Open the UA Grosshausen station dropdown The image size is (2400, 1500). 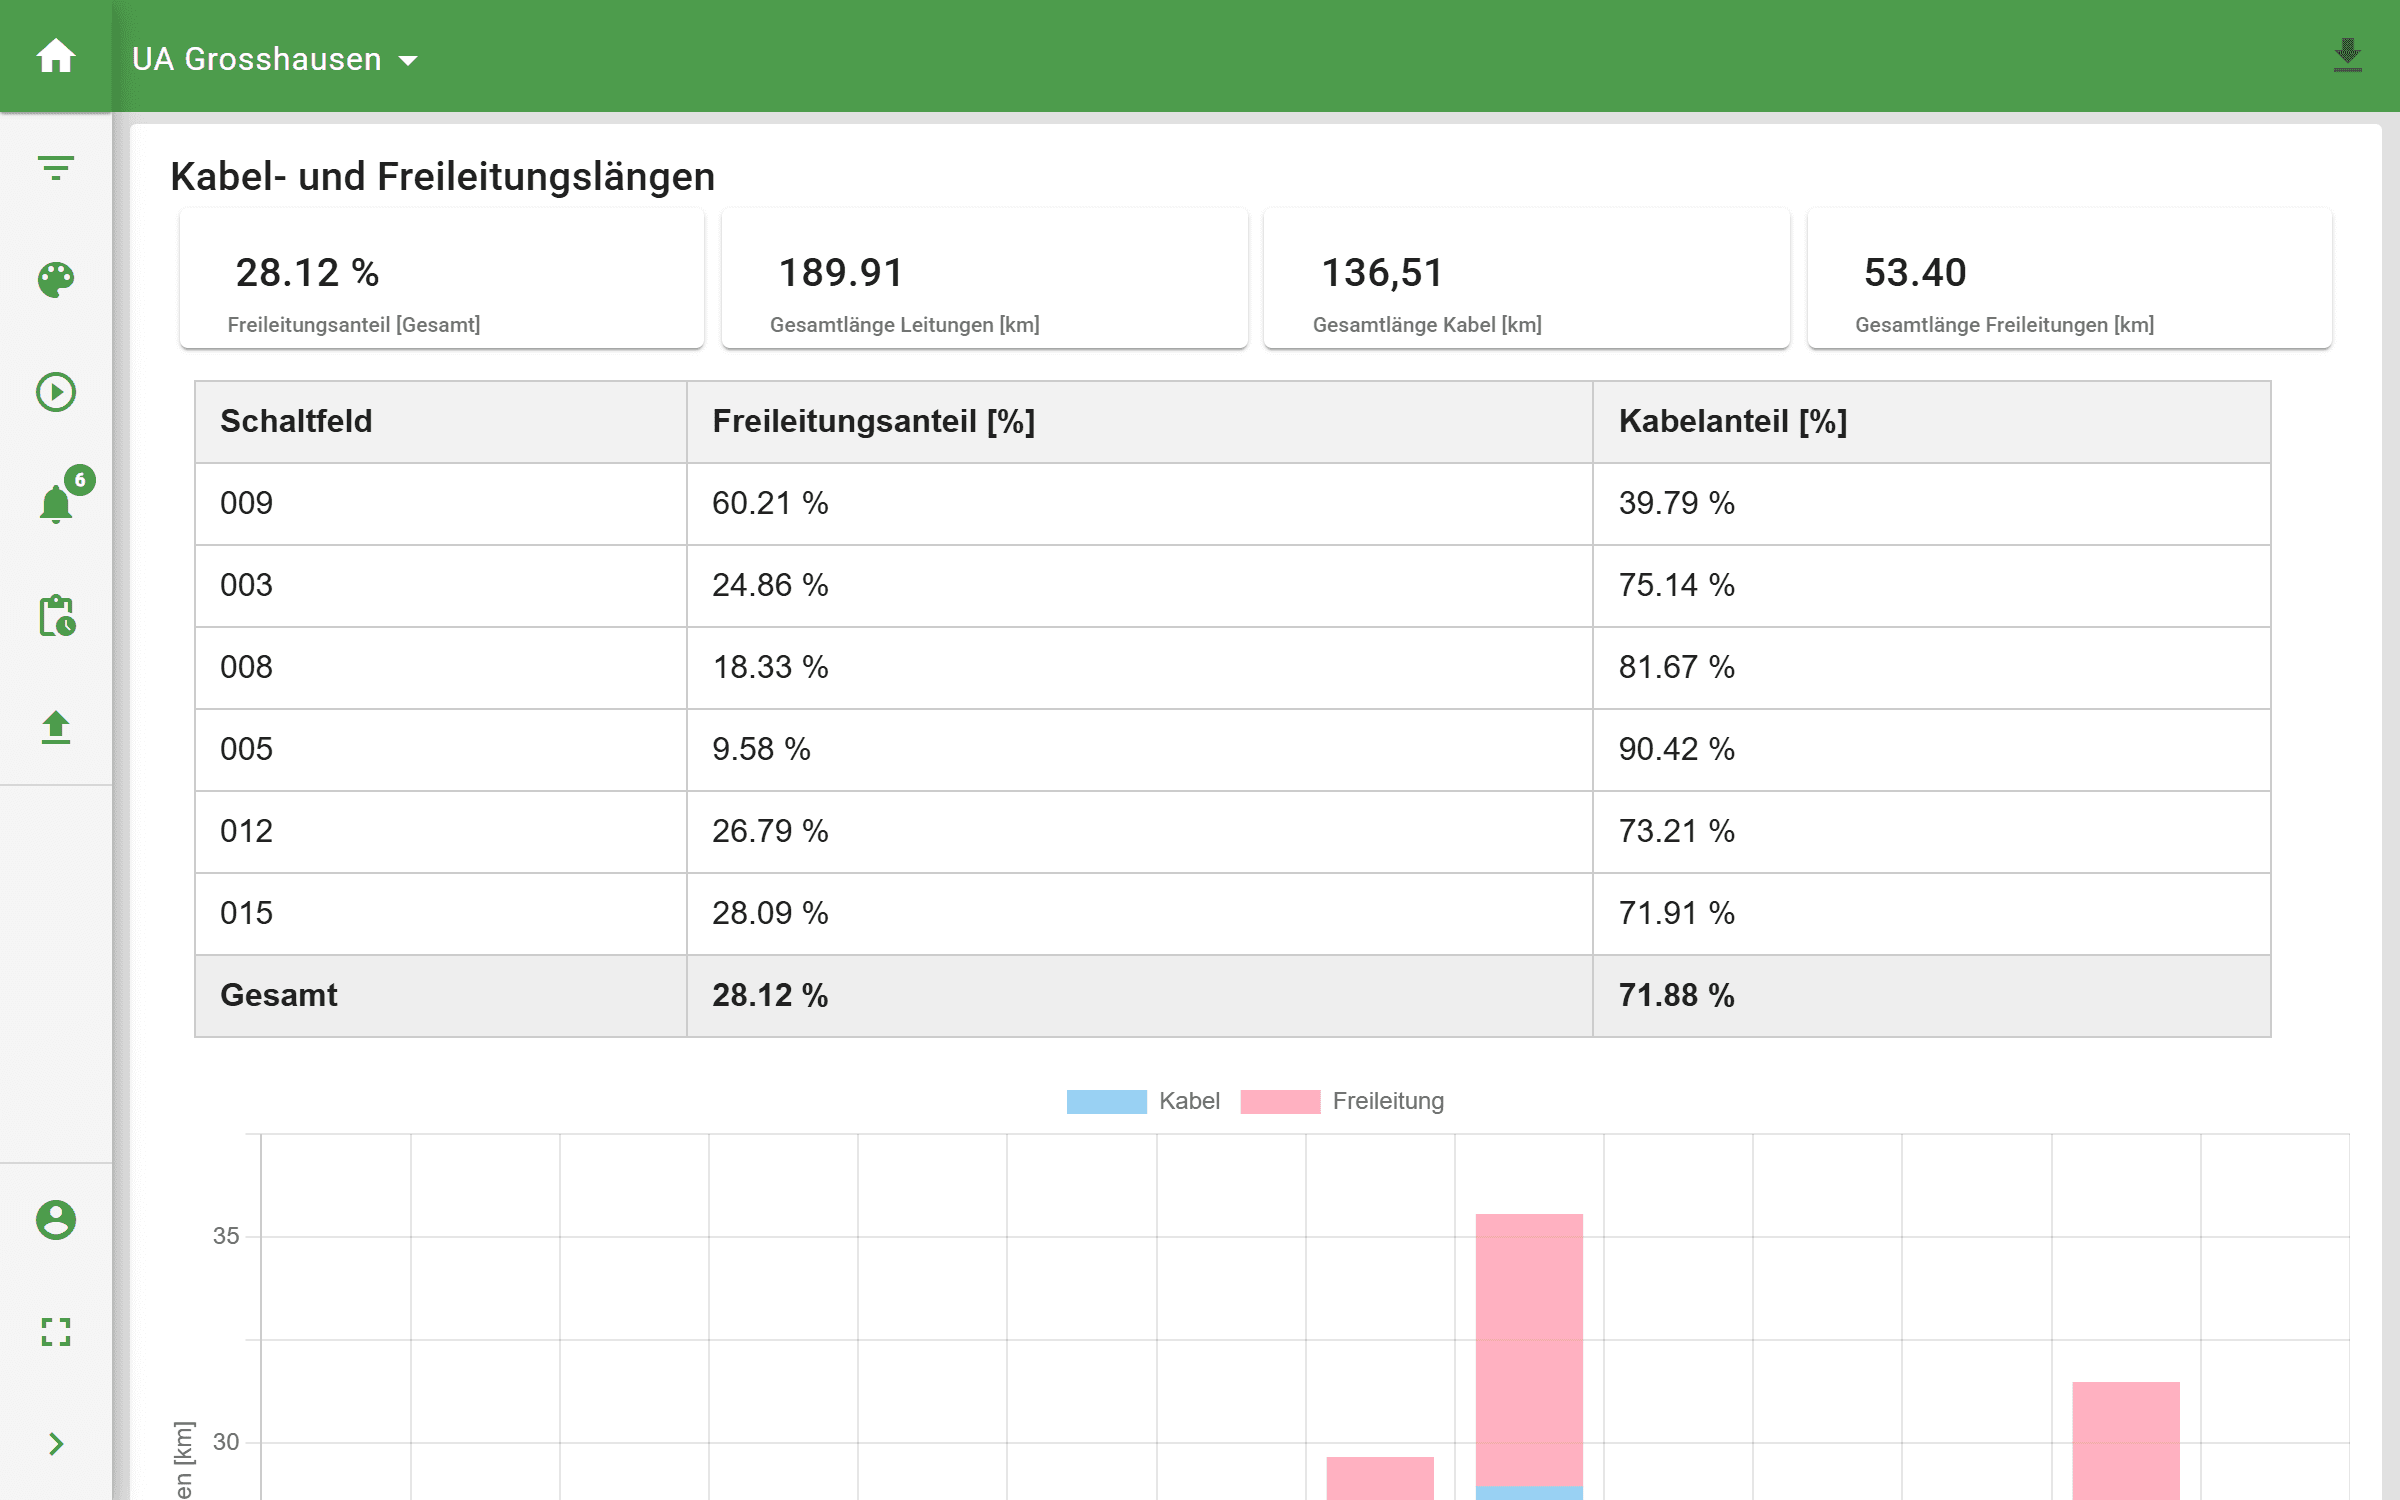[275, 58]
